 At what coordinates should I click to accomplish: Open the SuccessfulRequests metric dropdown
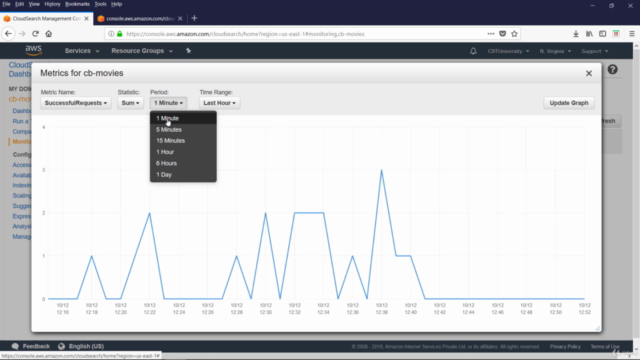pyautogui.click(x=76, y=103)
